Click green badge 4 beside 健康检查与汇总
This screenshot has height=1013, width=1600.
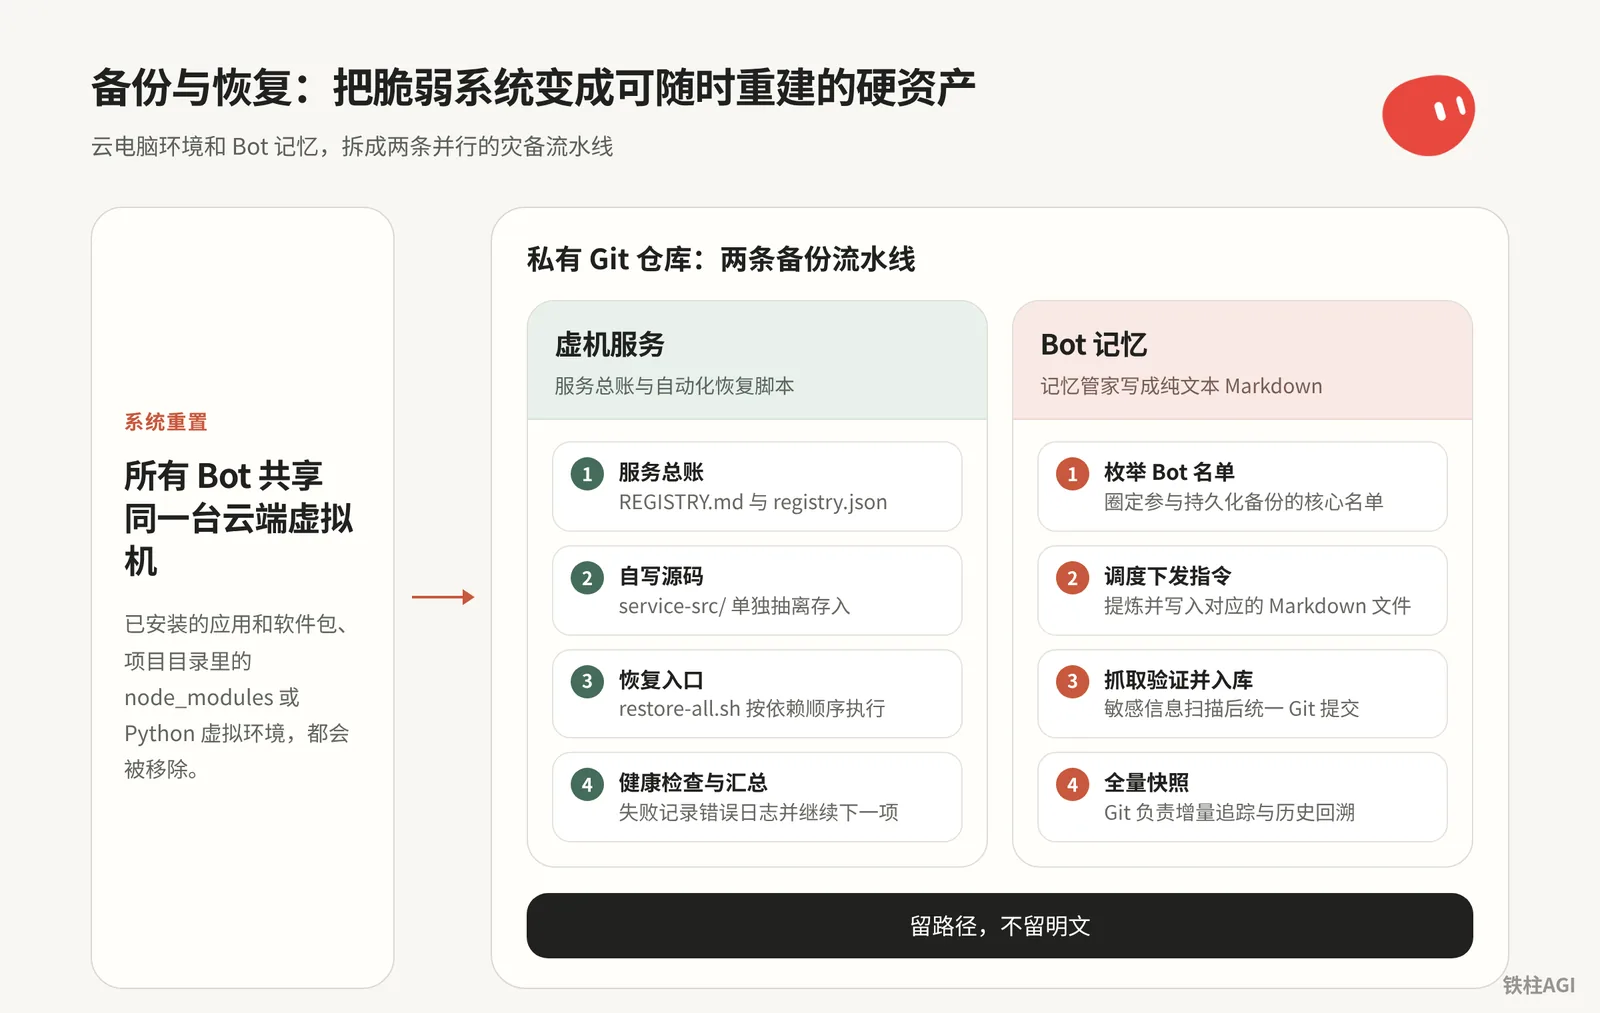click(x=587, y=785)
